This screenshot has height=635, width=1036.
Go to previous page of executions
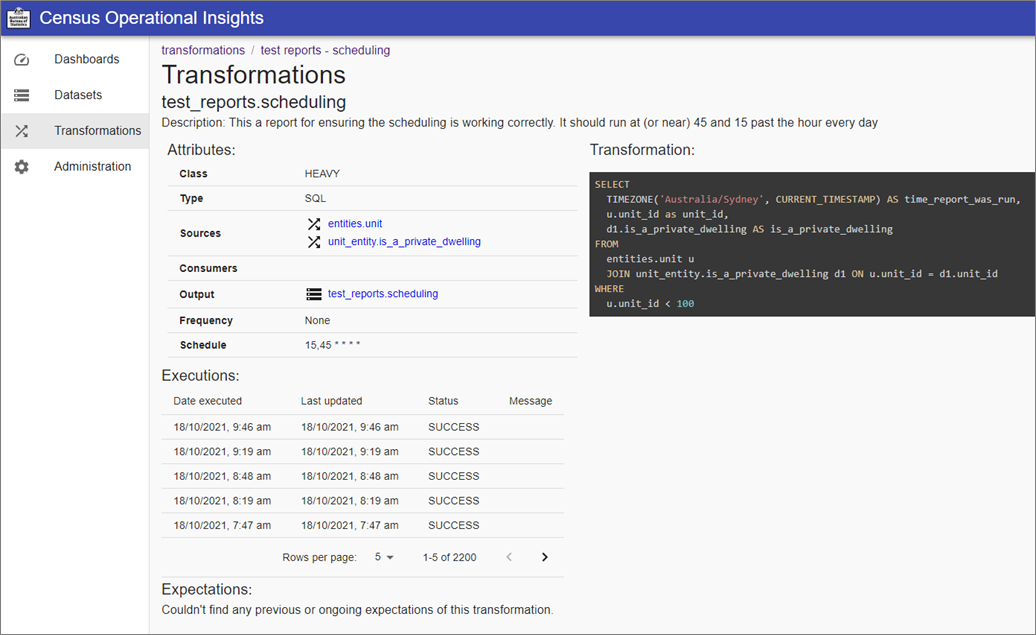tap(509, 557)
